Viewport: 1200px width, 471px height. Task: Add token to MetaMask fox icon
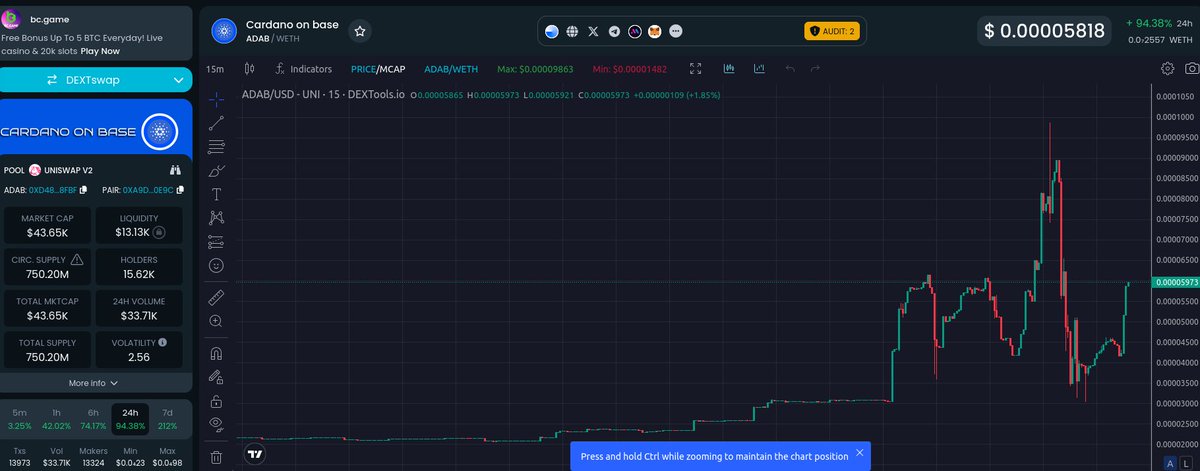point(656,31)
